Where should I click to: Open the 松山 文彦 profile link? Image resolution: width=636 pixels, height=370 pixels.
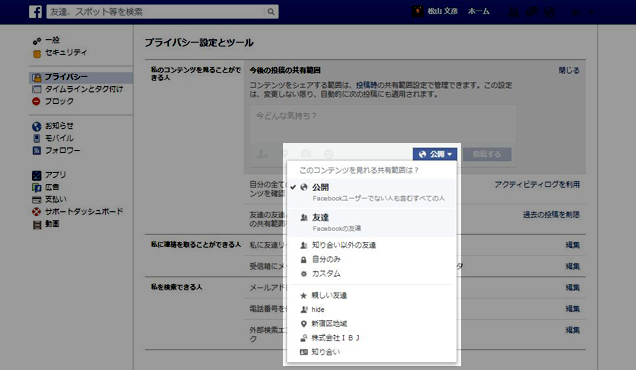point(442,11)
